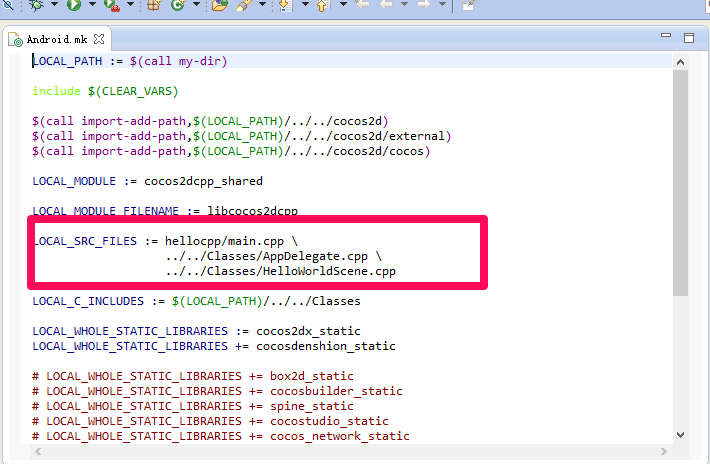The width and height of the screenshot is (710, 464).
Task: Click the Last Edit Location icon
Action: click(x=362, y=5)
